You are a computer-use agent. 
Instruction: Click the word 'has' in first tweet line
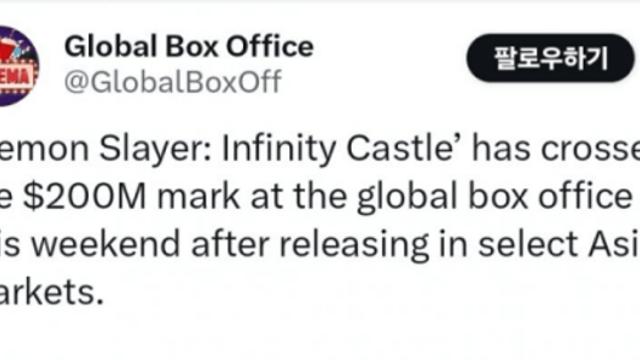pyautogui.click(x=501, y=149)
